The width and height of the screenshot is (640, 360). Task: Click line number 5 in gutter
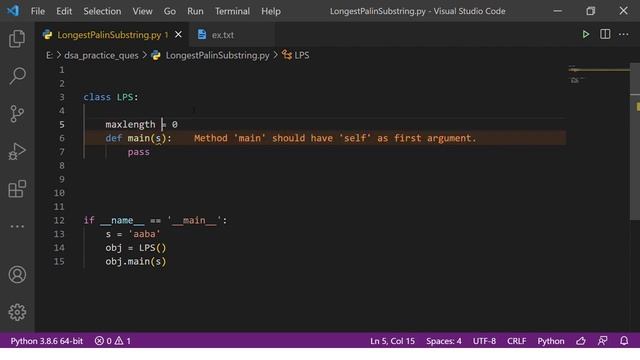(62, 124)
